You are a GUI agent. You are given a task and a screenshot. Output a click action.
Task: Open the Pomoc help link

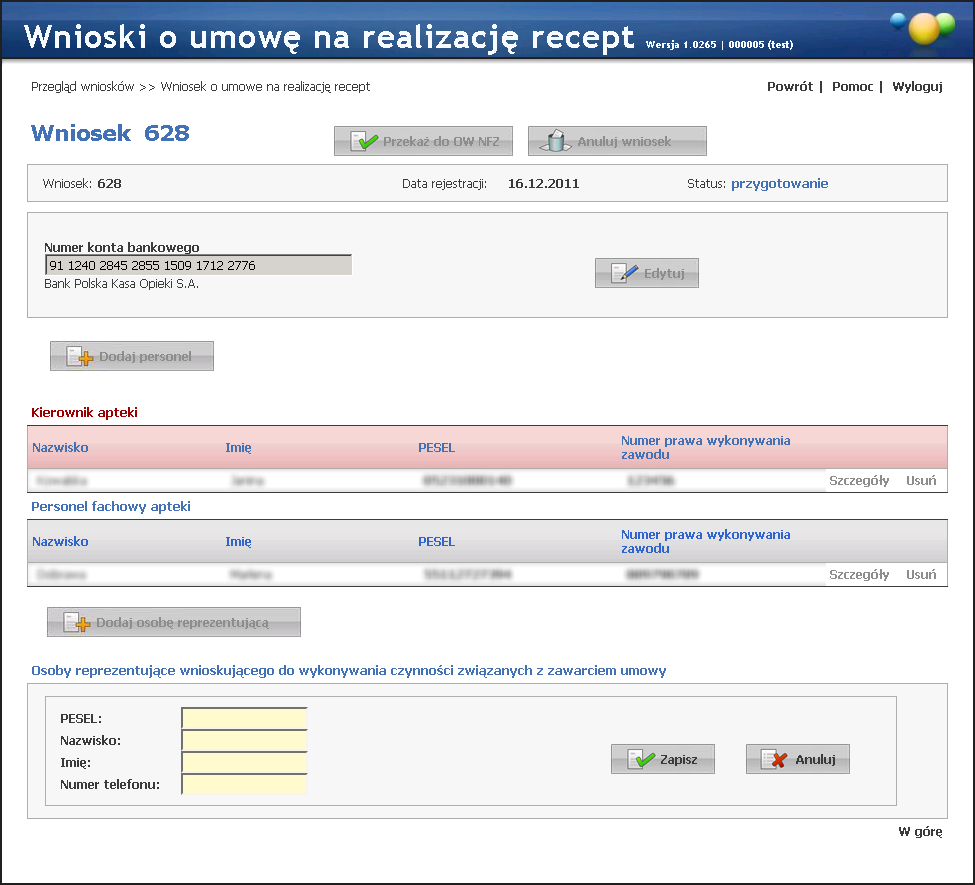(x=852, y=87)
